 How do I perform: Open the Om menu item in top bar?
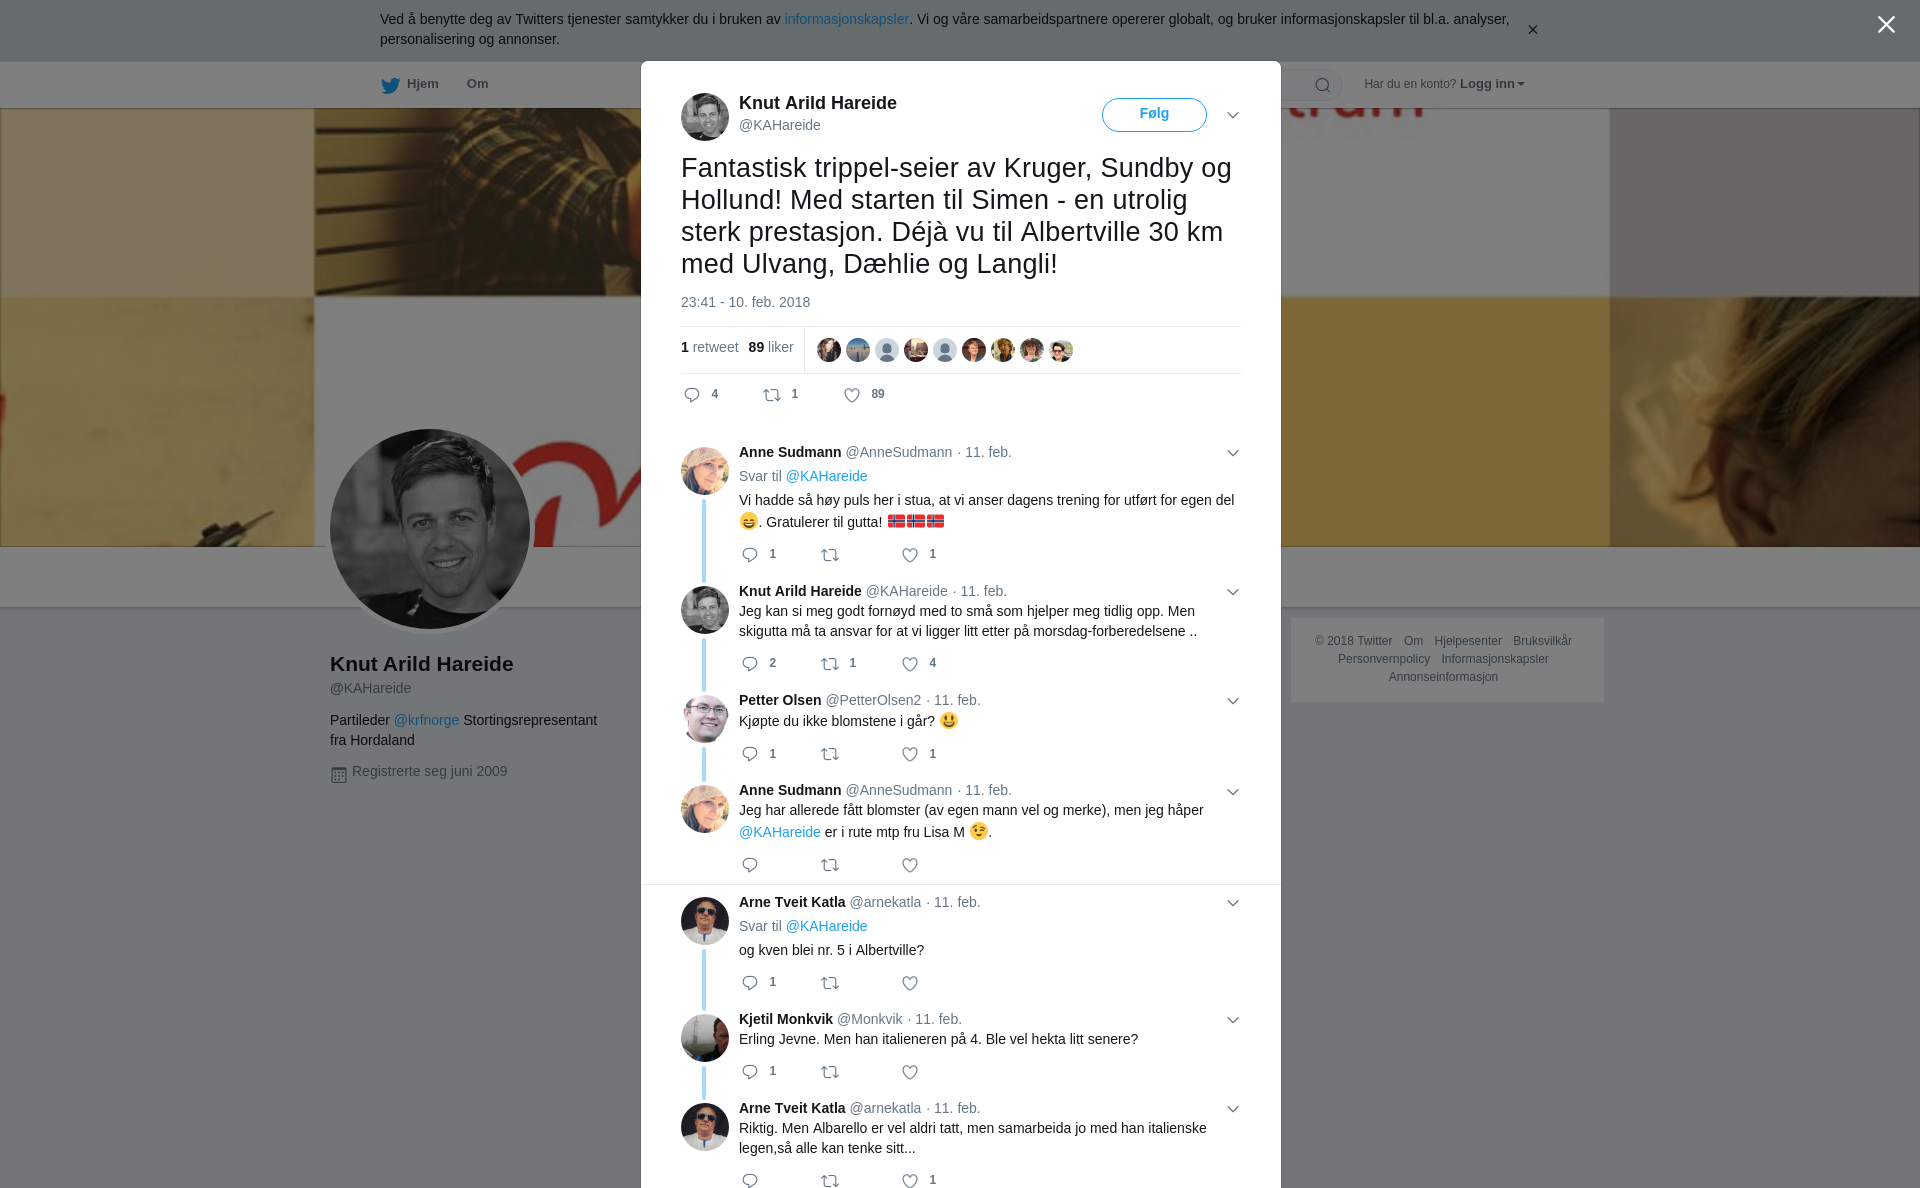pos(478,84)
